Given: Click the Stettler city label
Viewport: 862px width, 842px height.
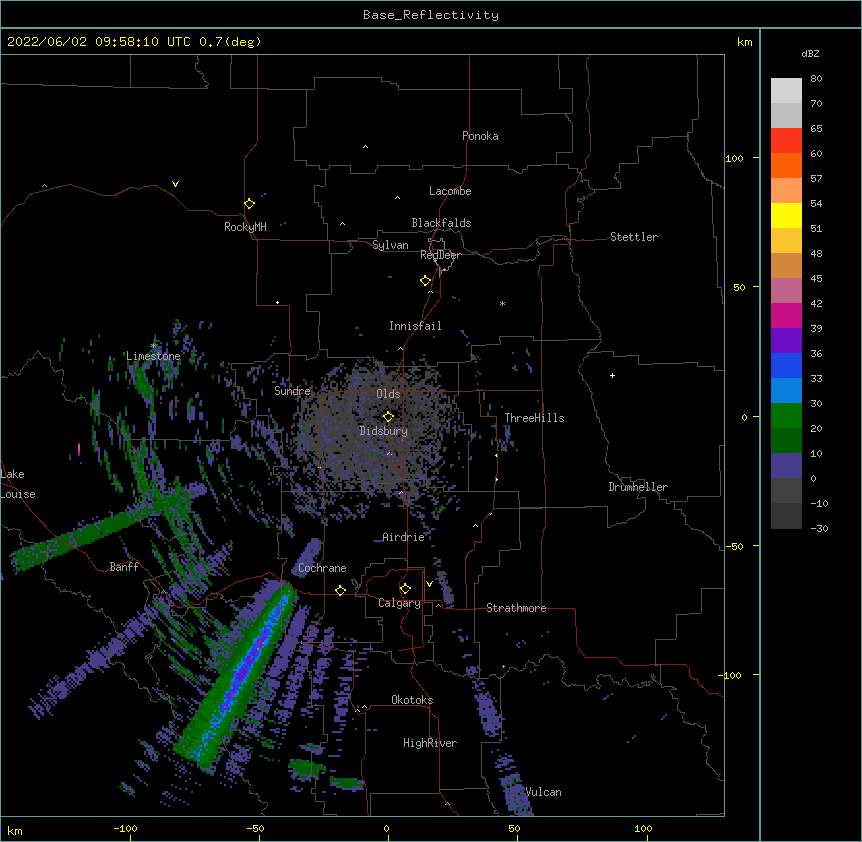Looking at the screenshot, I should click(634, 237).
